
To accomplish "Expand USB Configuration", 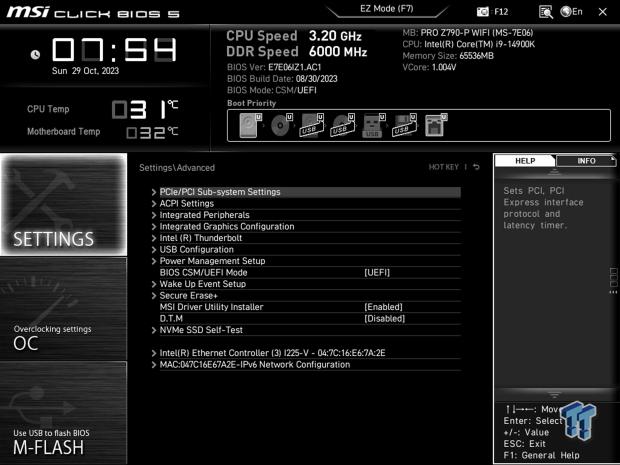I will (306, 250).
